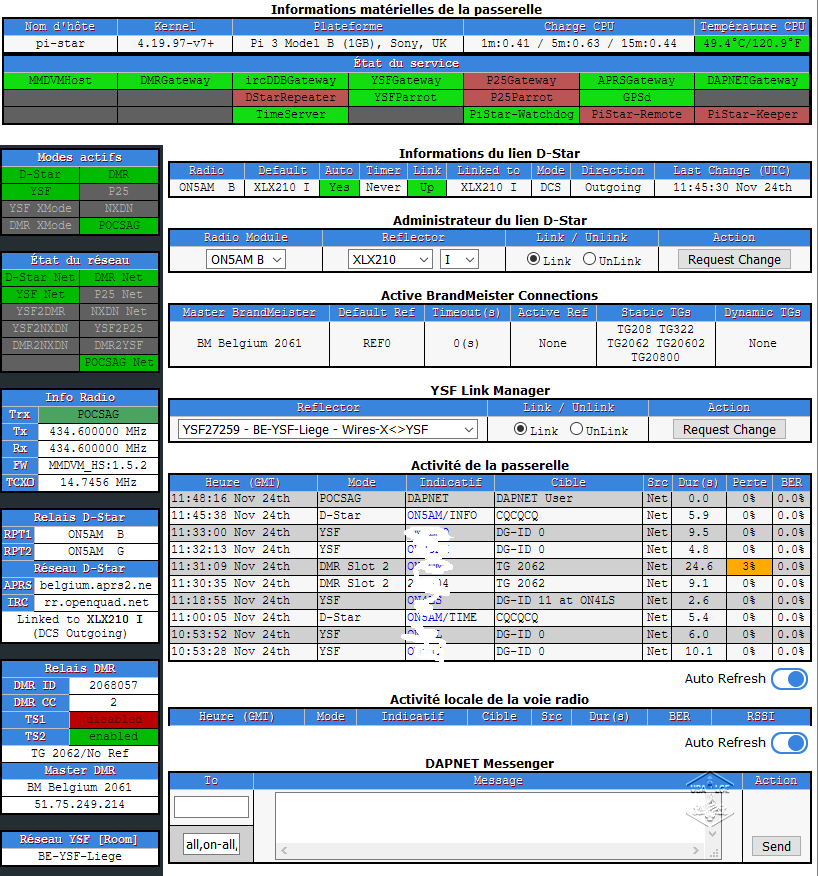Click the kernel version 4.19.97-v7+
818x876 pixels.
[x=175, y=44]
